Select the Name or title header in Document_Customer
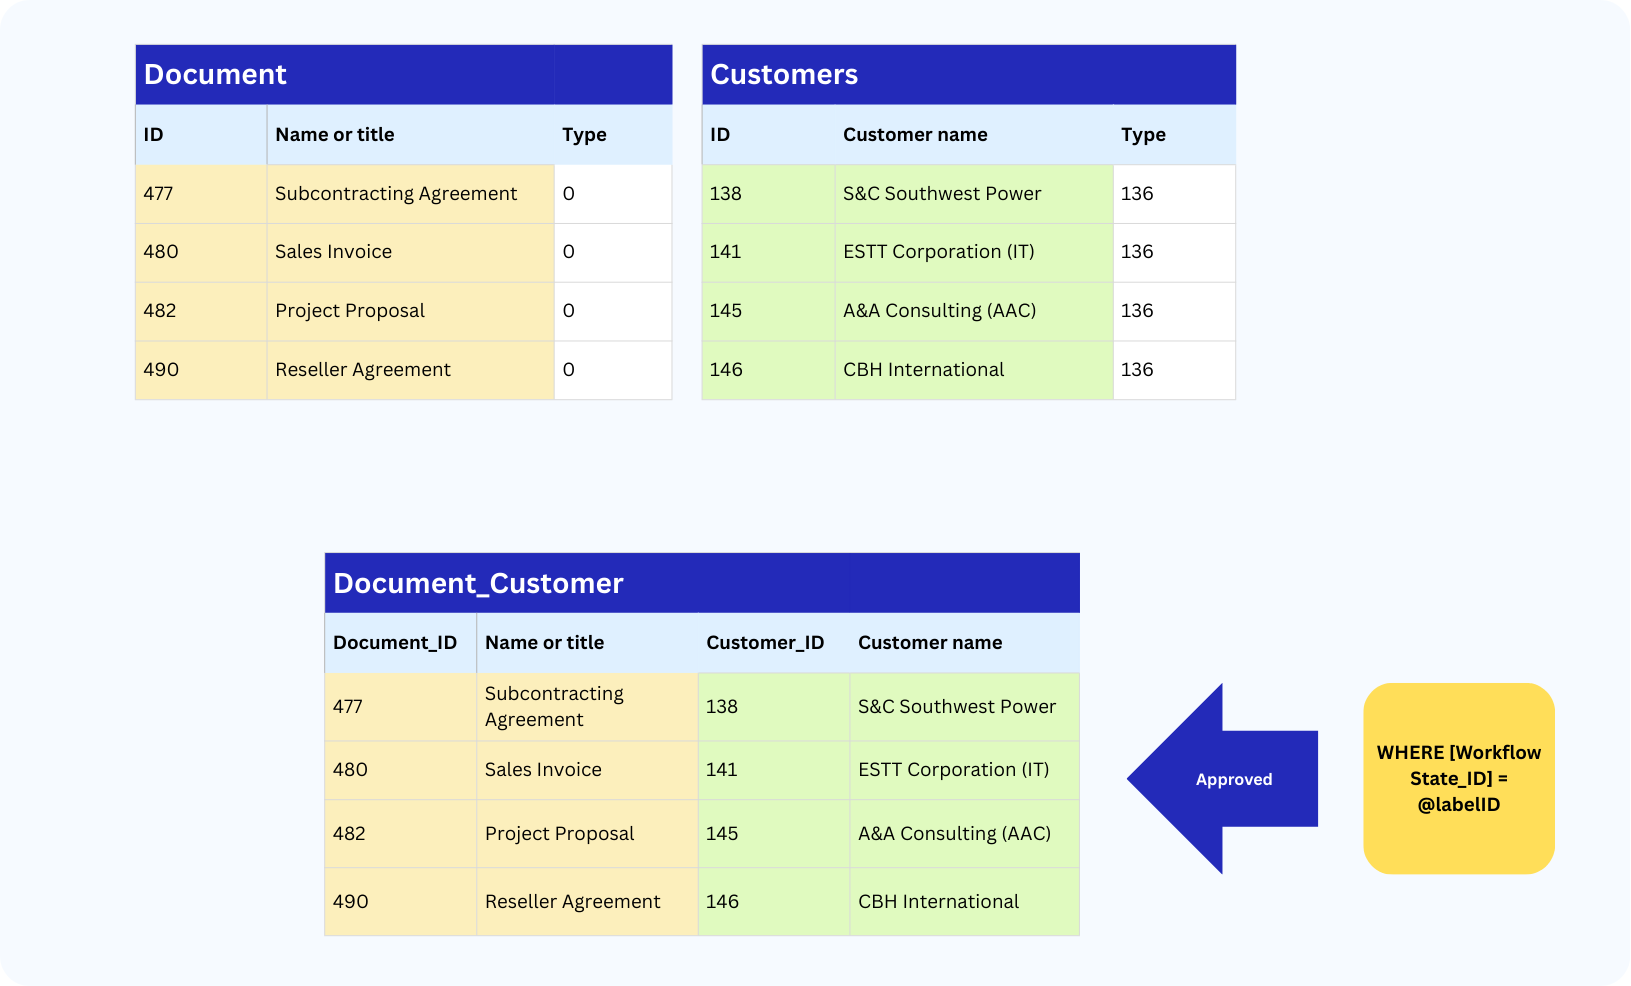 tap(545, 642)
